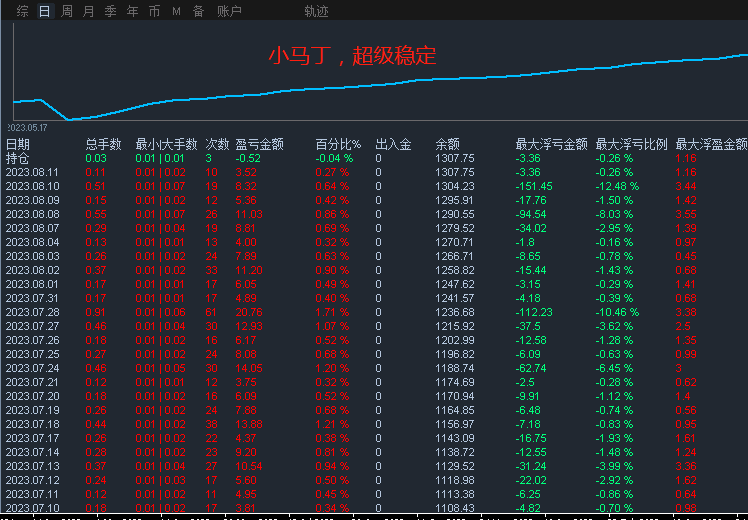Click the -6.45 % loss ratio
This screenshot has width=748, height=520.
pyautogui.click(x=614, y=368)
